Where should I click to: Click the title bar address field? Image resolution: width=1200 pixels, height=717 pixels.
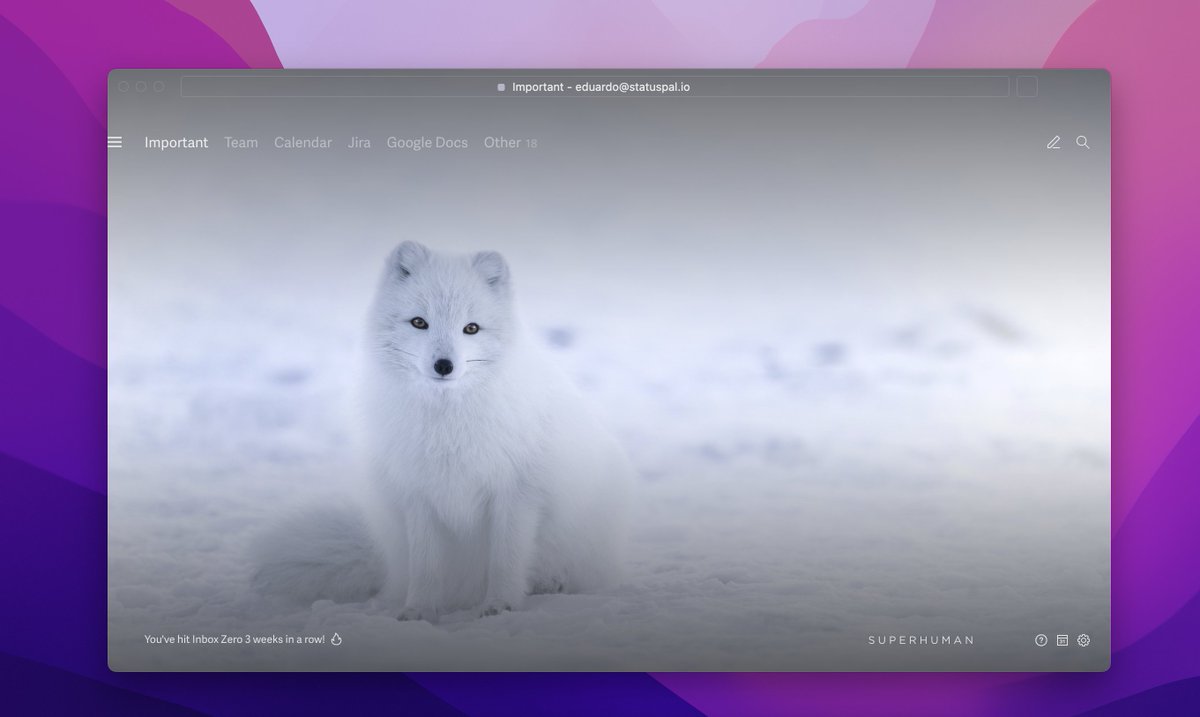click(x=594, y=86)
